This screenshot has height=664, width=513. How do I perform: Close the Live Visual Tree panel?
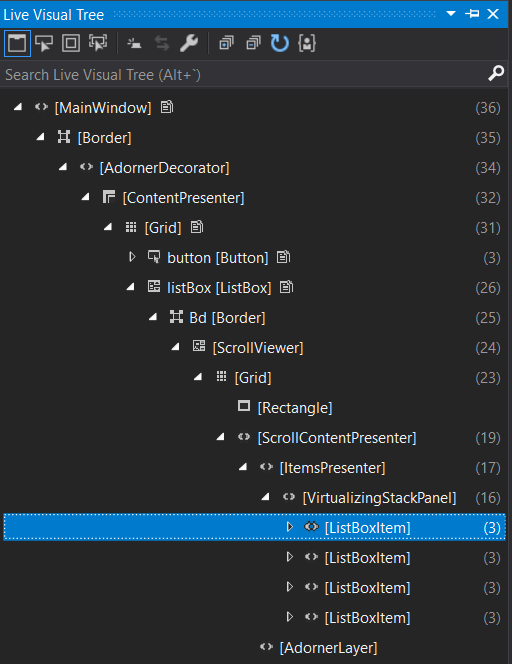[x=493, y=14]
